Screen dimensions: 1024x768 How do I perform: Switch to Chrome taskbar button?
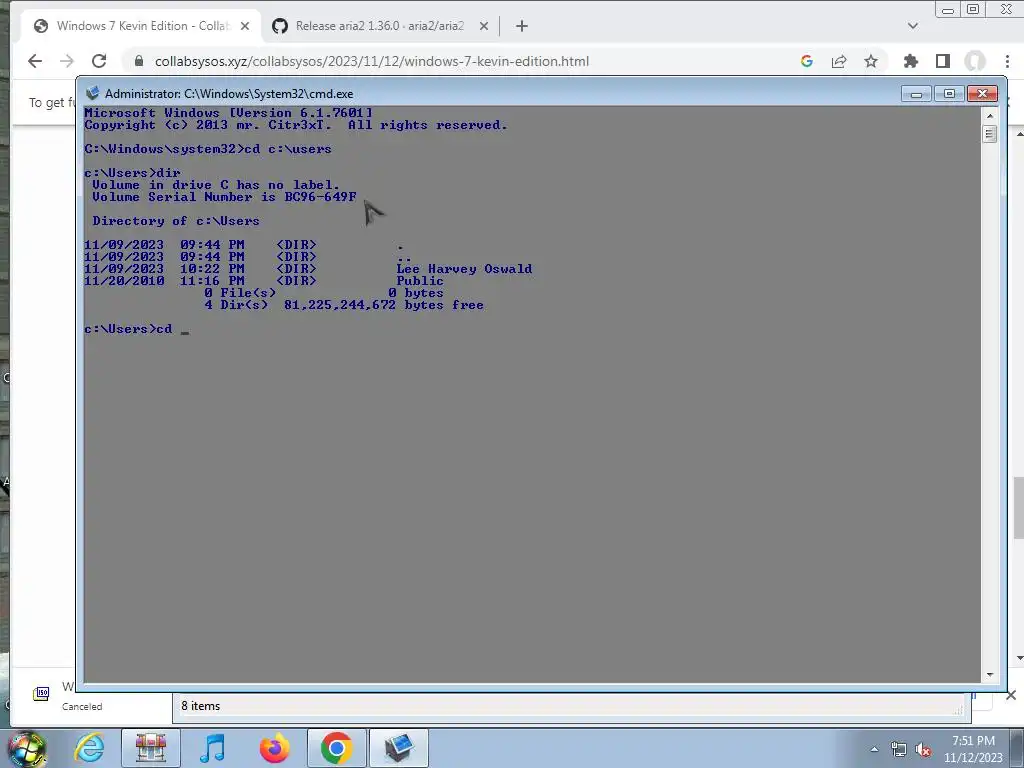pos(336,748)
